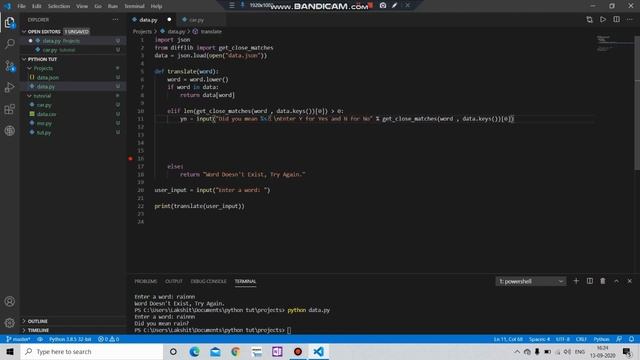The height and width of the screenshot is (360, 640).
Task: Open the Selection menu
Action: 59,6
